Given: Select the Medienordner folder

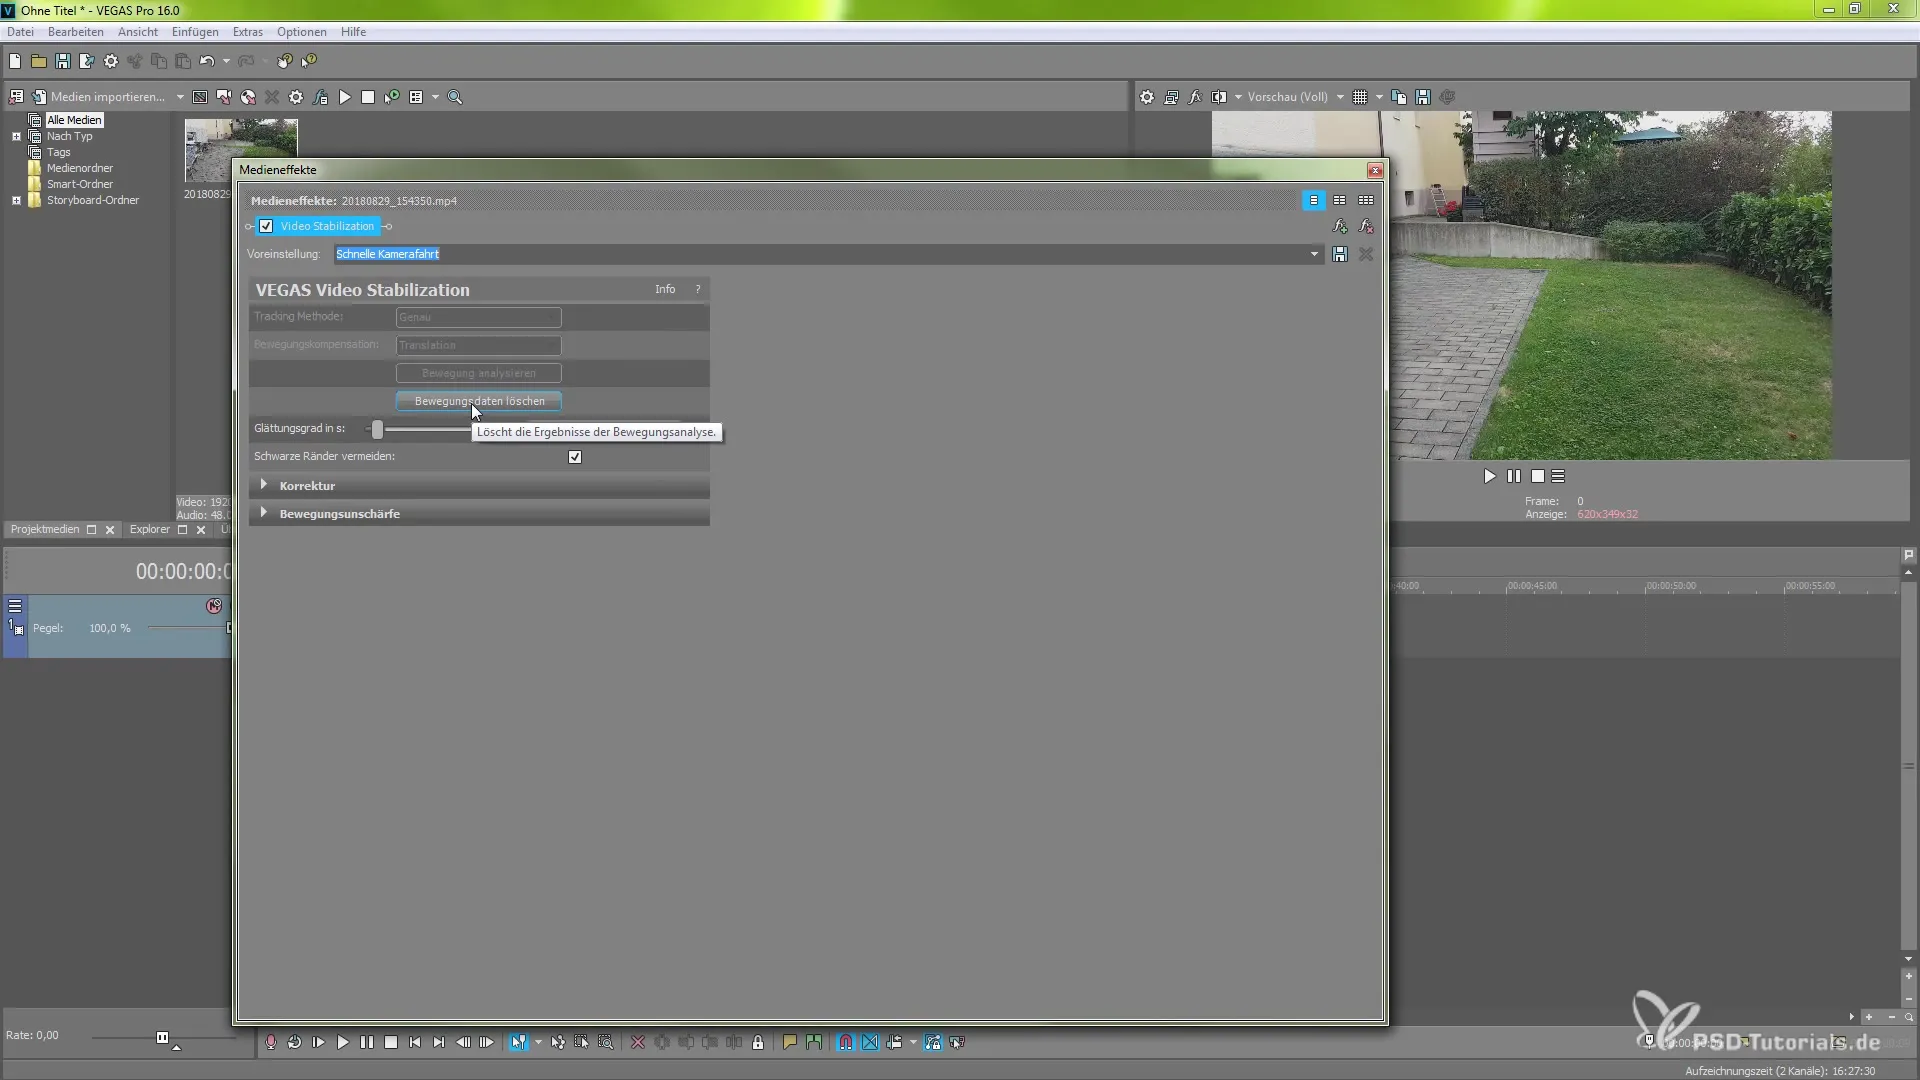Looking at the screenshot, I should click(80, 168).
